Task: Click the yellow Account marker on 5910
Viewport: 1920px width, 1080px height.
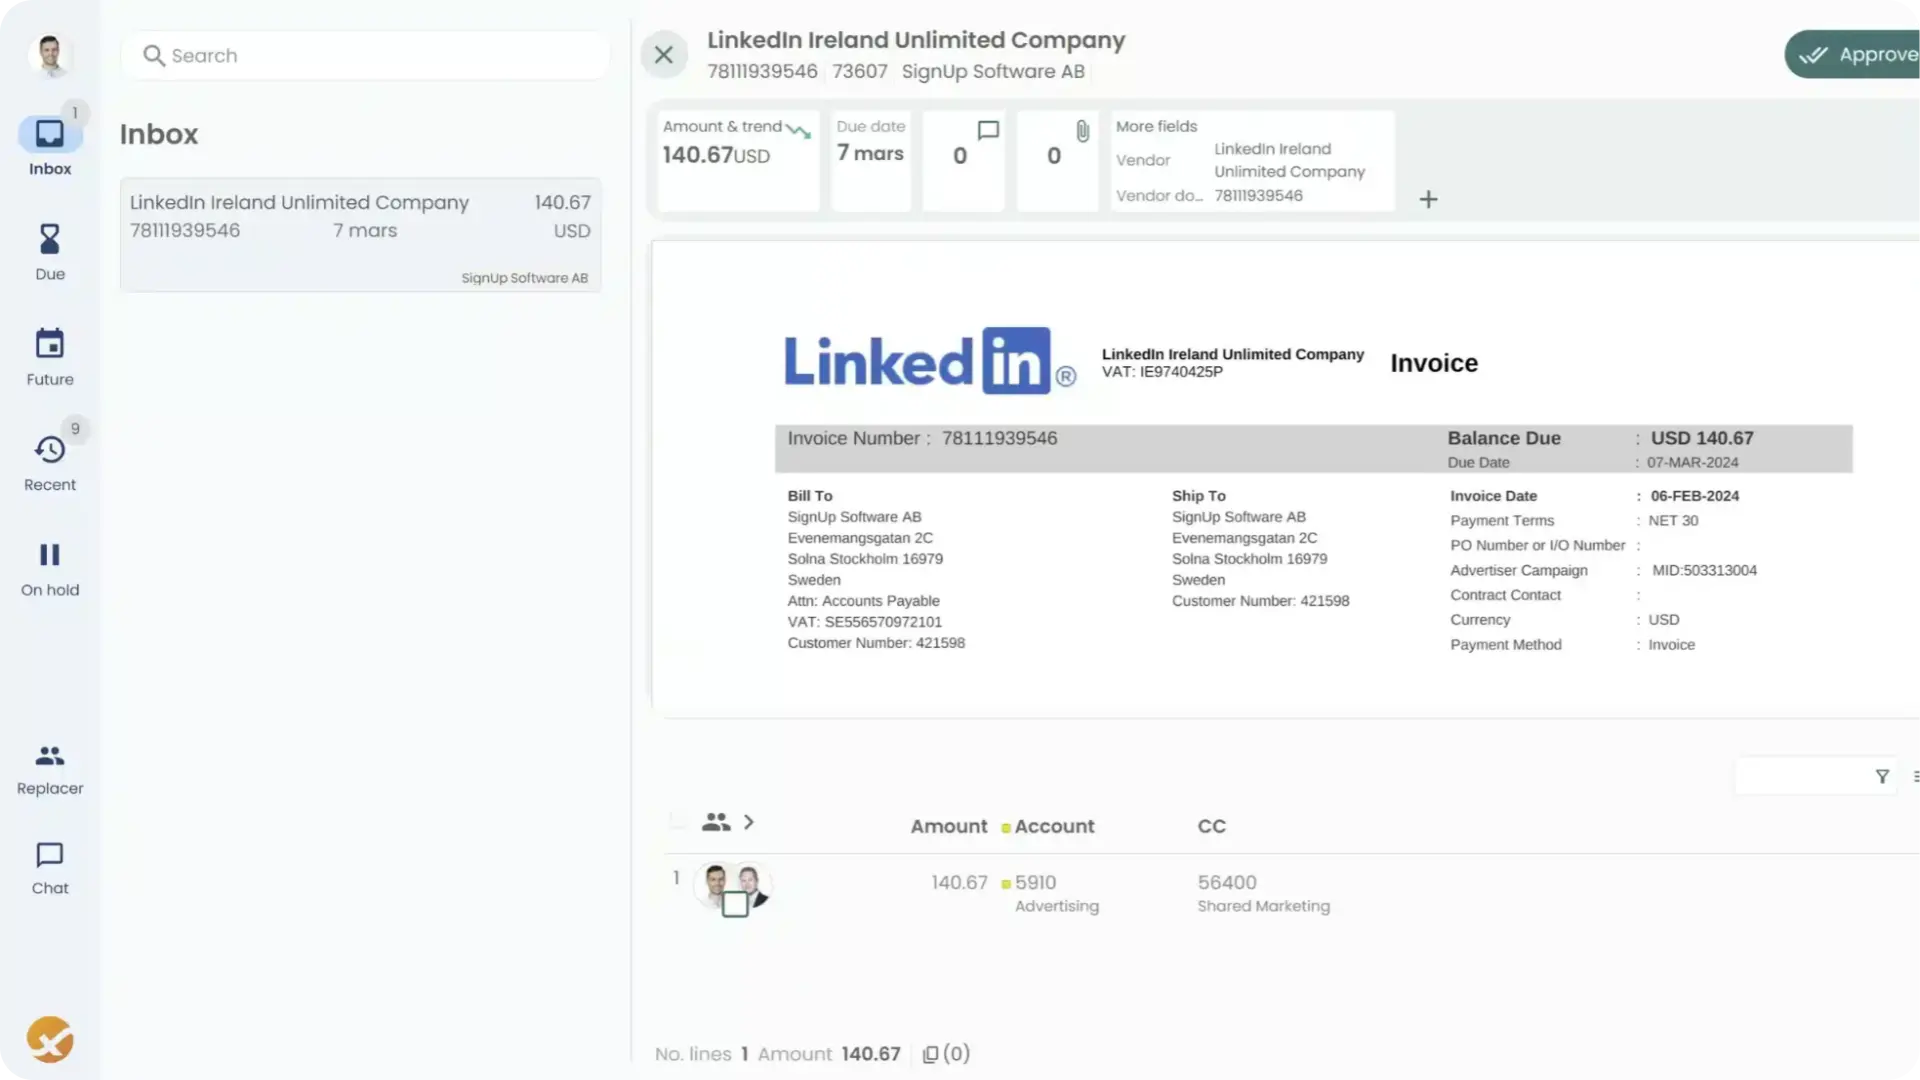Action: (x=1006, y=884)
